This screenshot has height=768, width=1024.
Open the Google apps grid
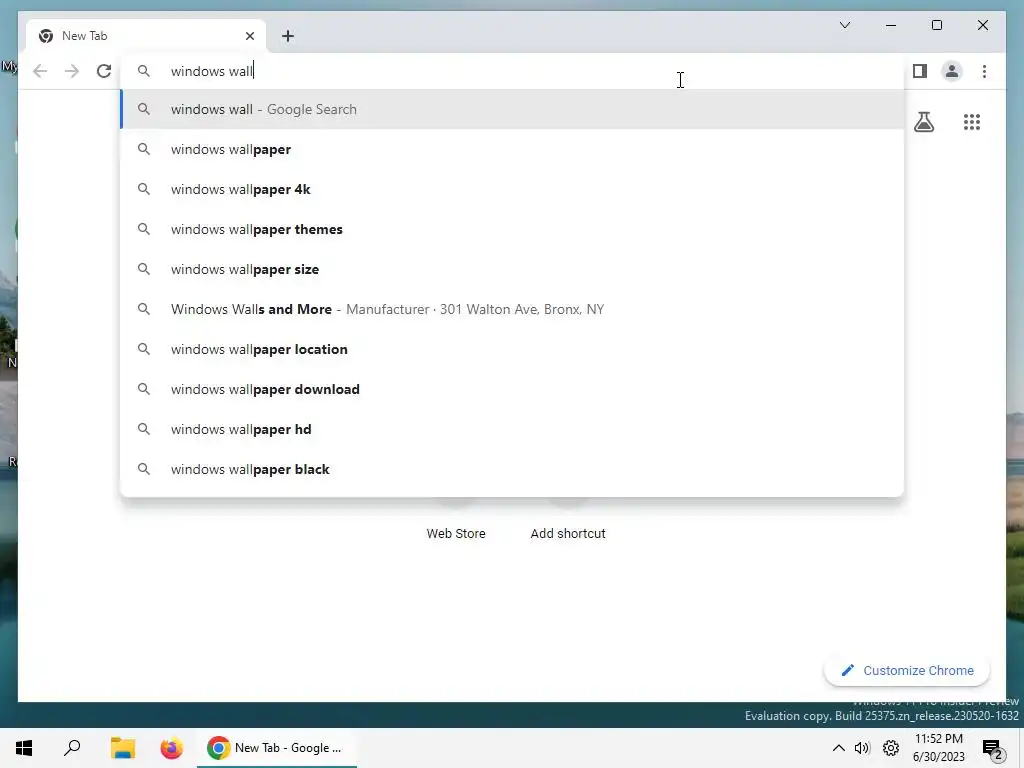click(x=972, y=122)
